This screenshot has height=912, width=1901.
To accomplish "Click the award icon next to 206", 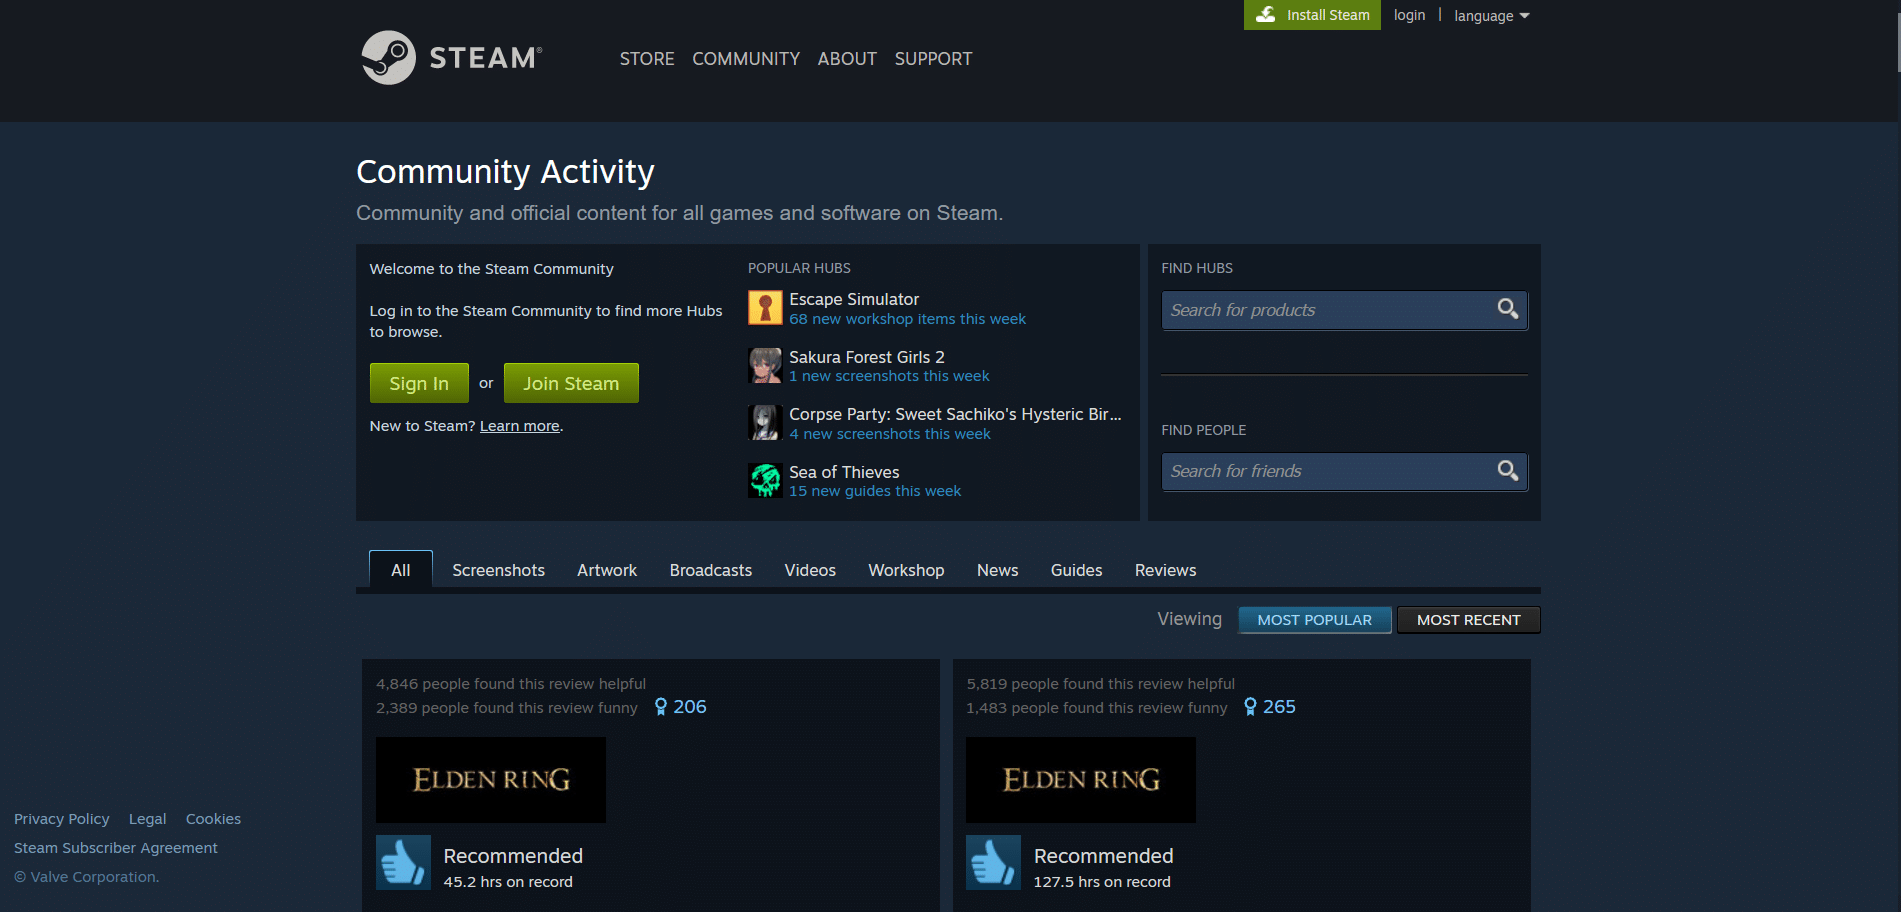I will (661, 707).
